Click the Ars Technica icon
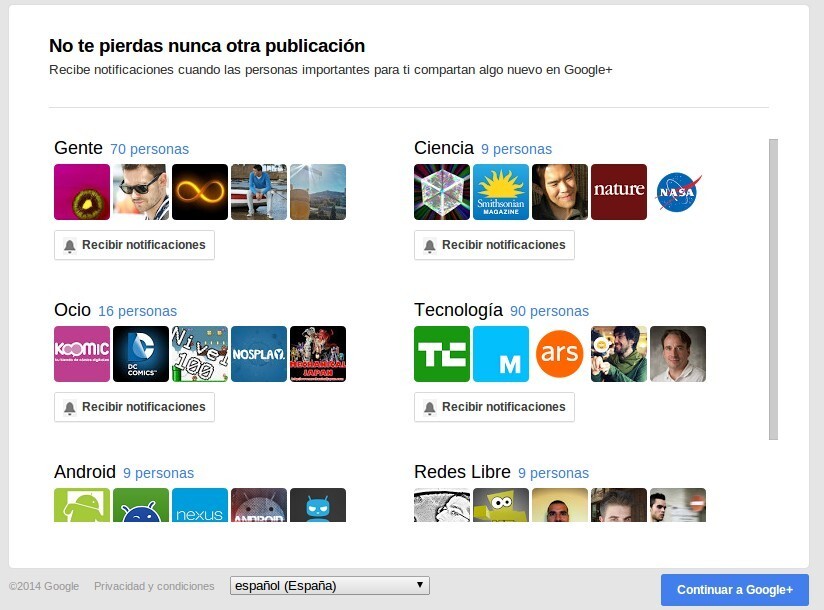This screenshot has height=610, width=824. (x=560, y=354)
